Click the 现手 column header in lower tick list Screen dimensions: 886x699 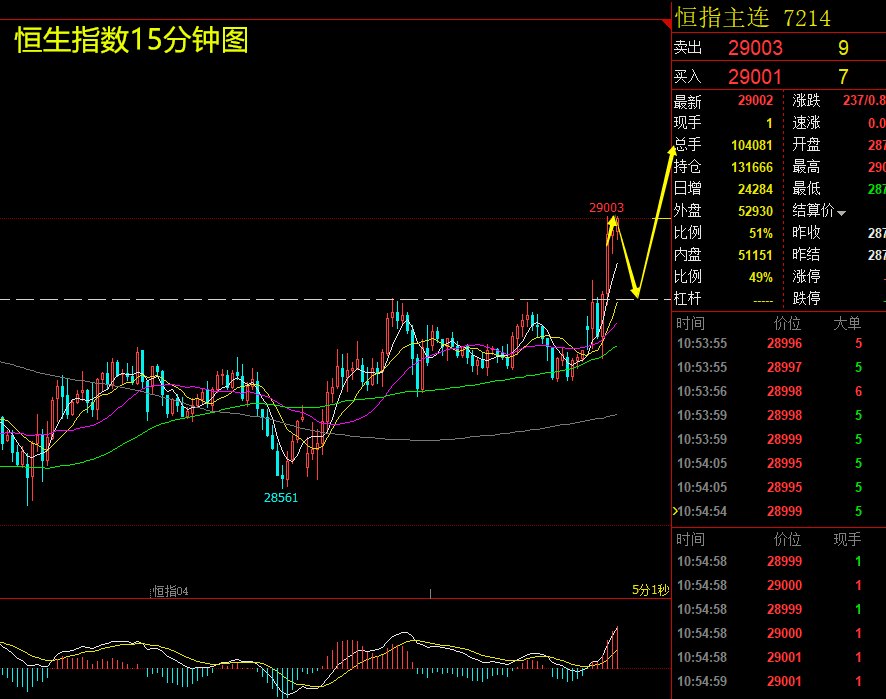pos(847,540)
